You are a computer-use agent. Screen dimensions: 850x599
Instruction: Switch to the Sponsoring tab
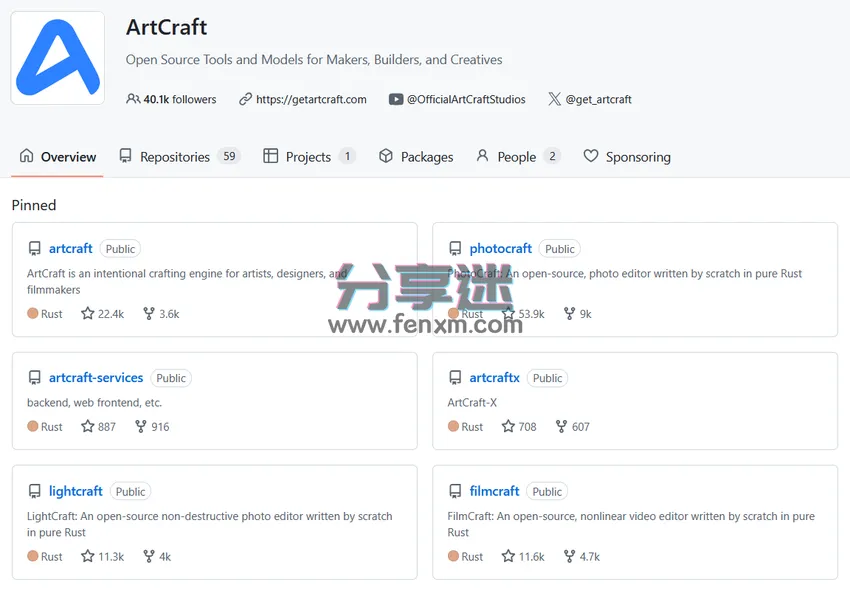627,157
